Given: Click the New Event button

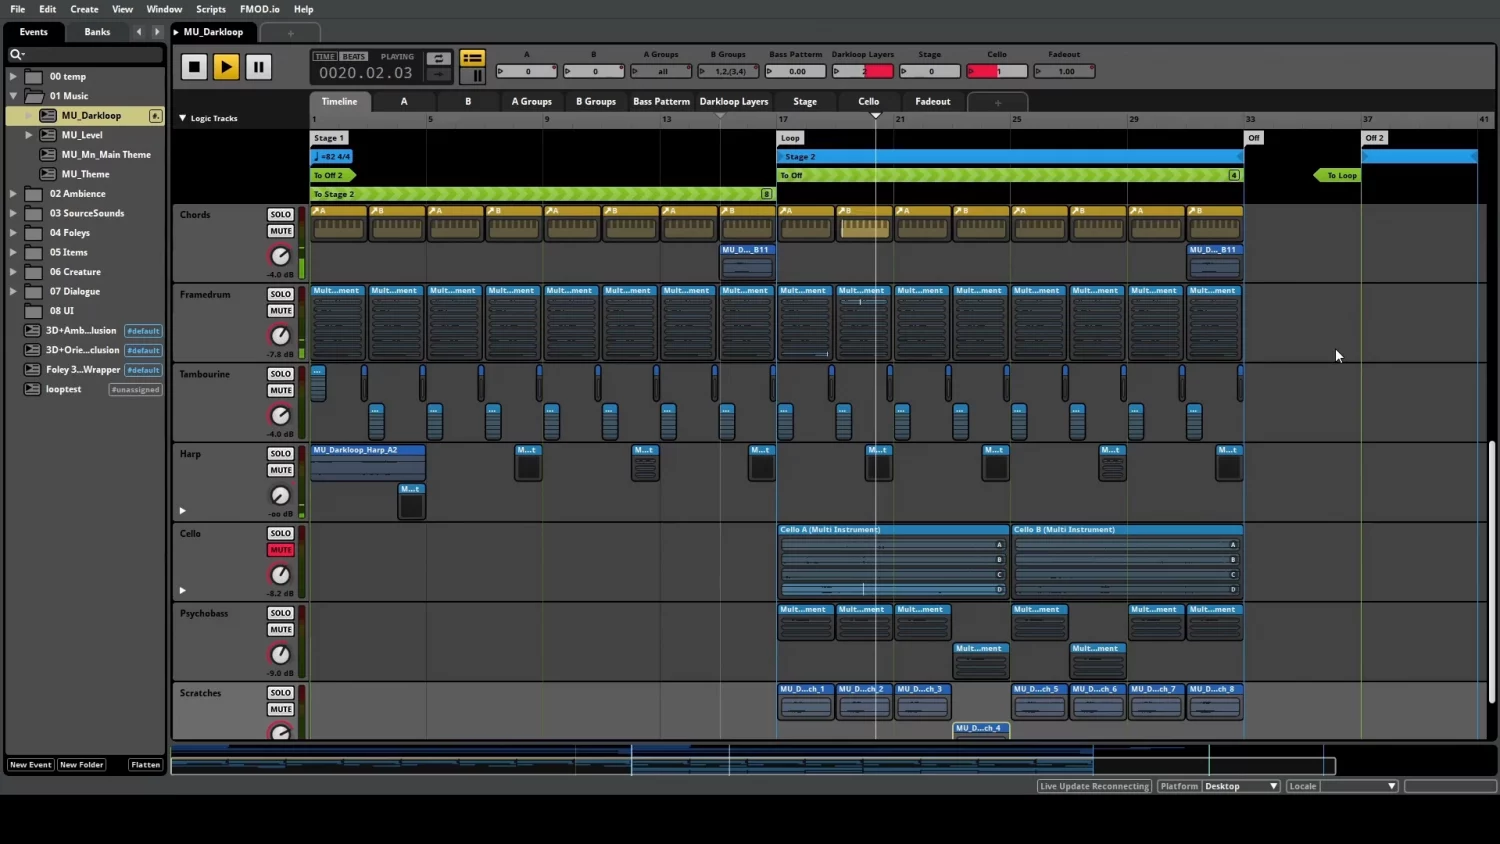Looking at the screenshot, I should click(x=31, y=765).
